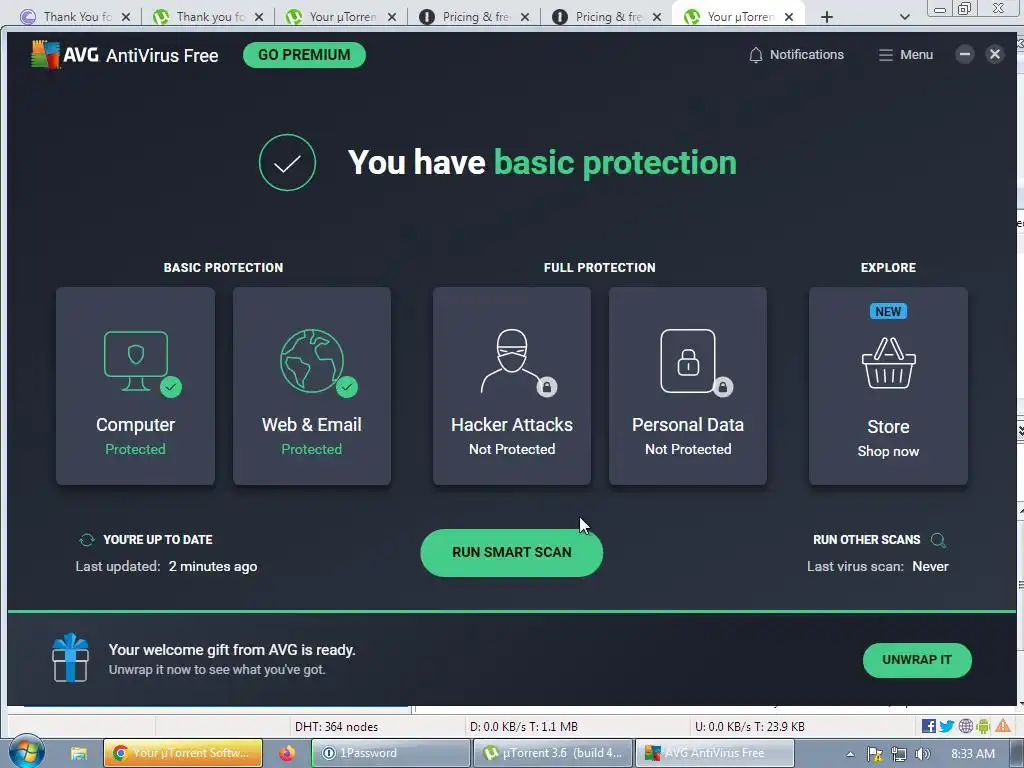
Task: Click 'DHT: 364 nodes' in uTorrent status bar
Action: click(x=336, y=726)
